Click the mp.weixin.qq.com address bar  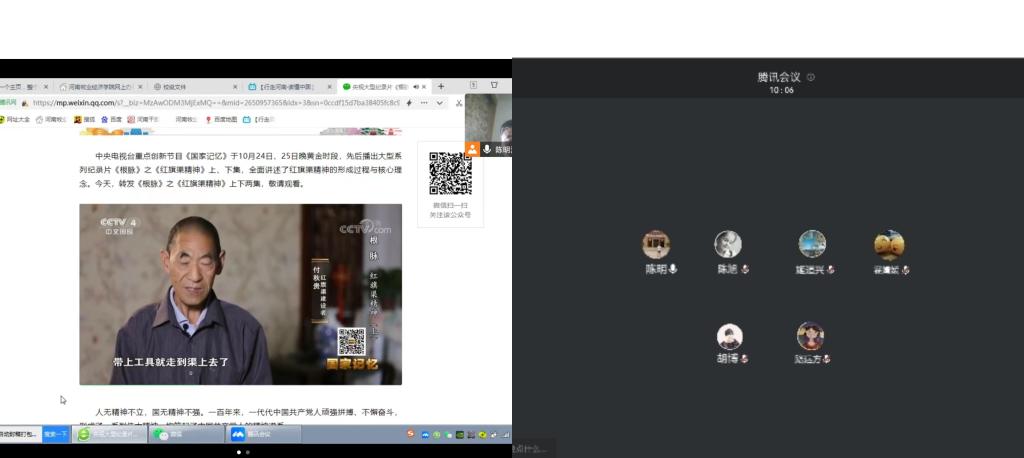(216, 103)
